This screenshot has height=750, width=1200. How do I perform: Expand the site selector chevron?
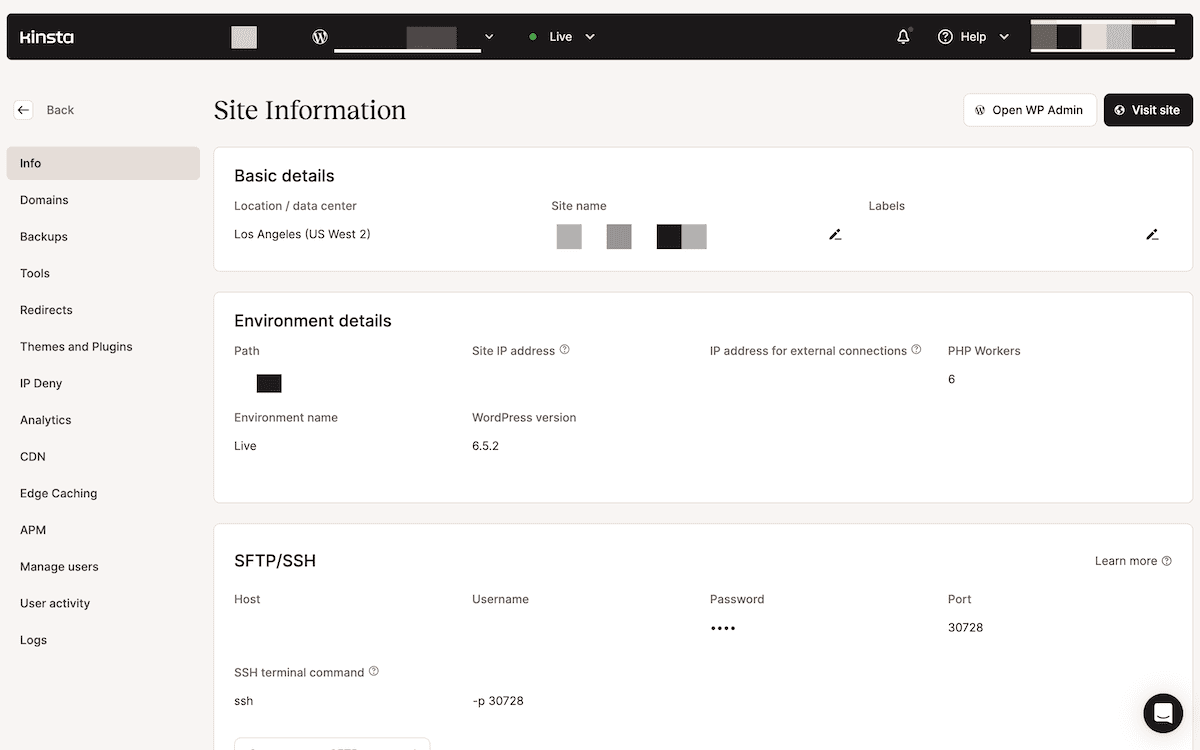coord(488,36)
